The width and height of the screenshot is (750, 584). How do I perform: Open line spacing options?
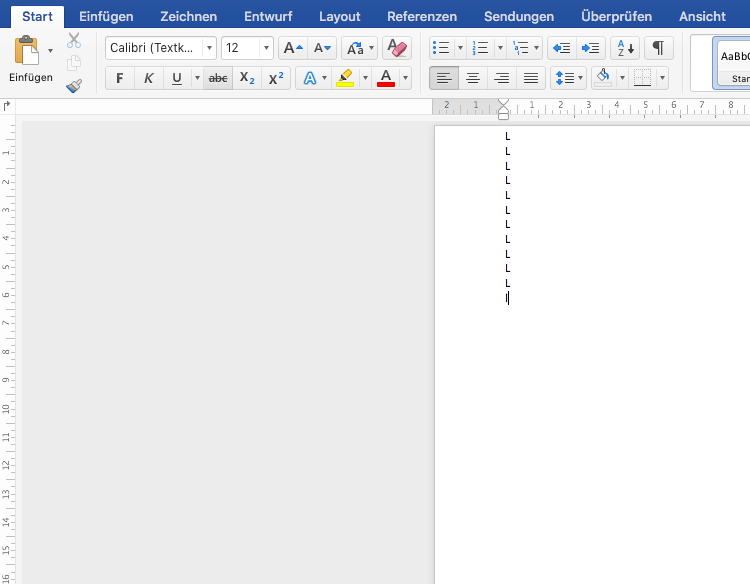click(568, 78)
